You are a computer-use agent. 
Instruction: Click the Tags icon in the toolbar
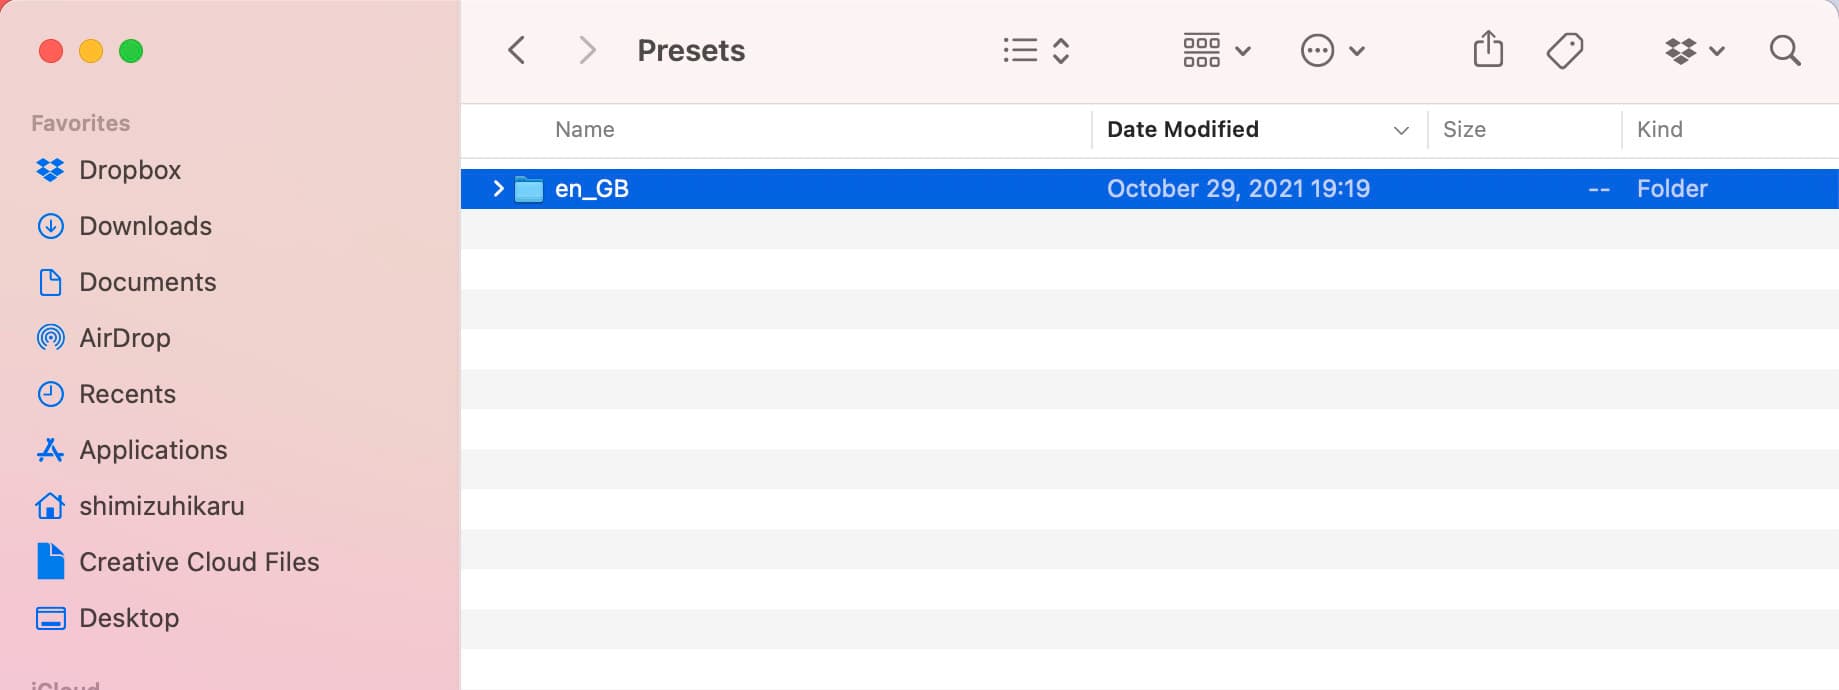click(1565, 49)
